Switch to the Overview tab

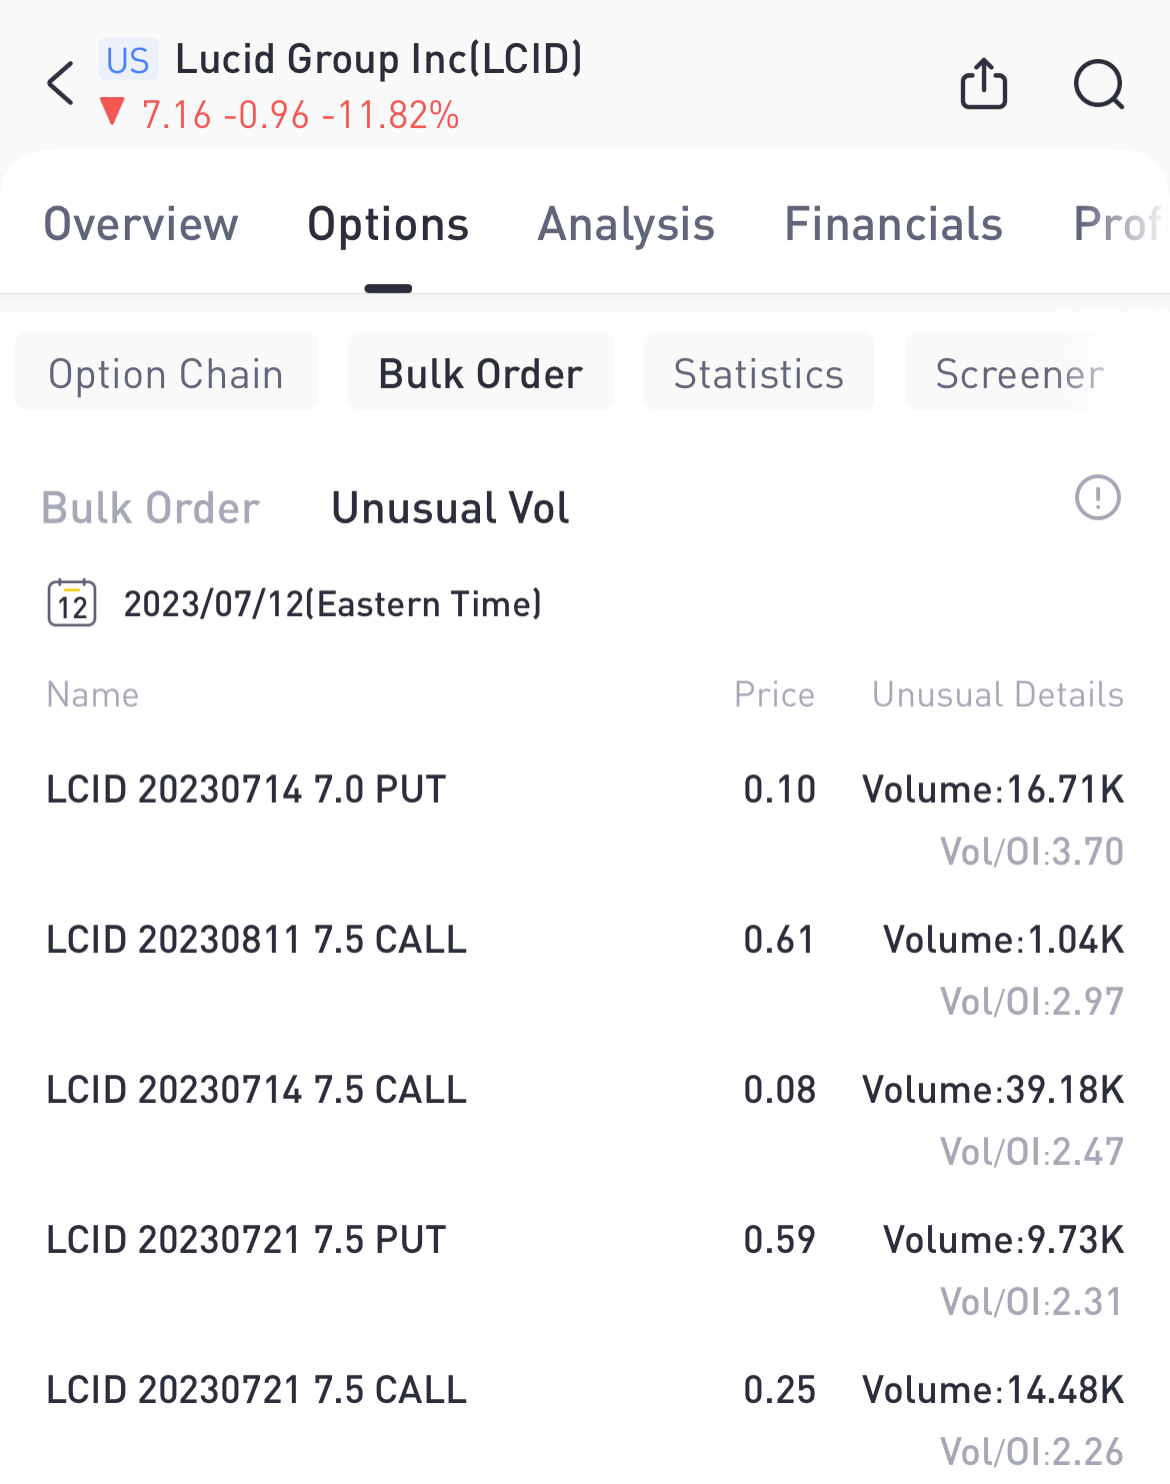point(141,224)
